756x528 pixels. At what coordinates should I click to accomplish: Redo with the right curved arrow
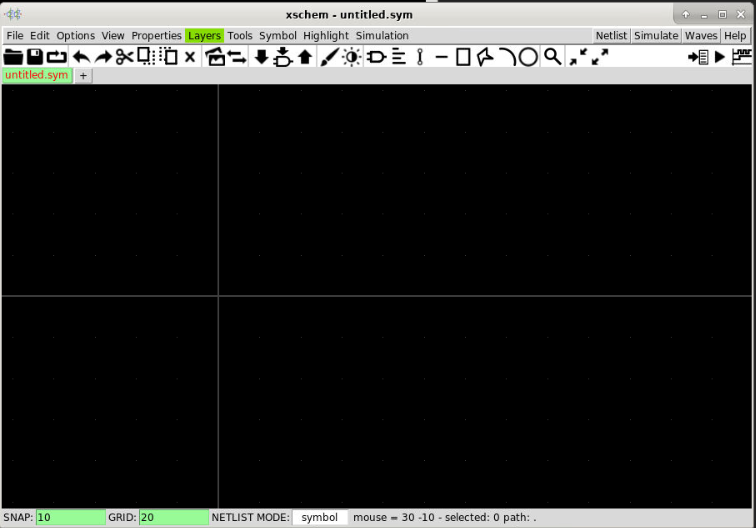pyautogui.click(x=103, y=57)
